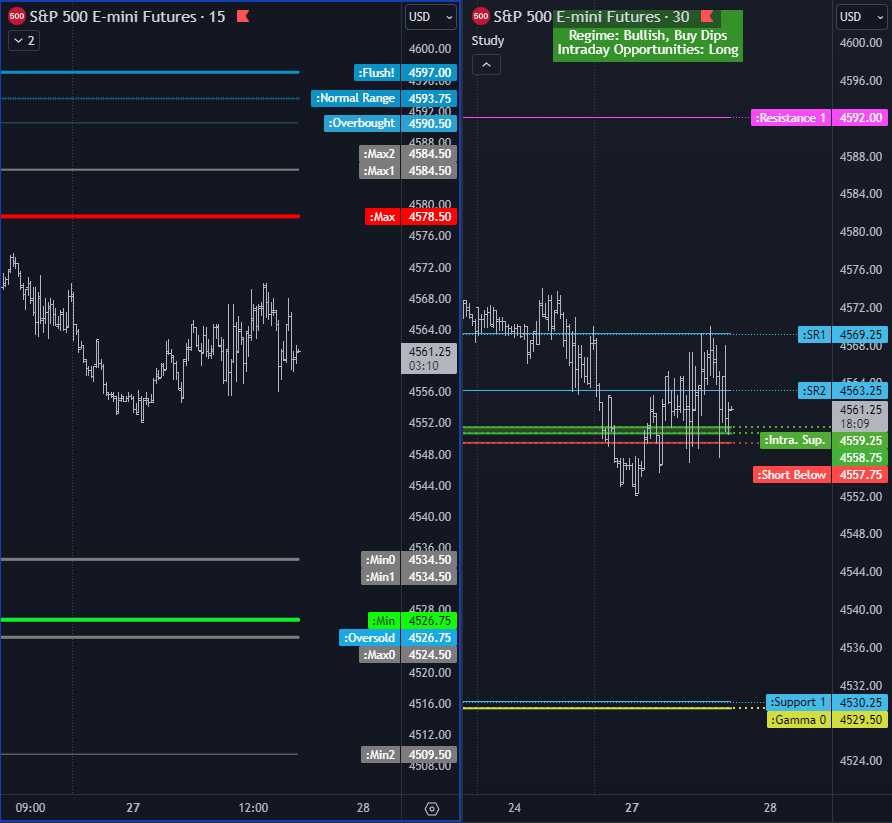The image size is (892, 823).
Task: Click the :Intra. Sup. green label
Action: (795, 440)
